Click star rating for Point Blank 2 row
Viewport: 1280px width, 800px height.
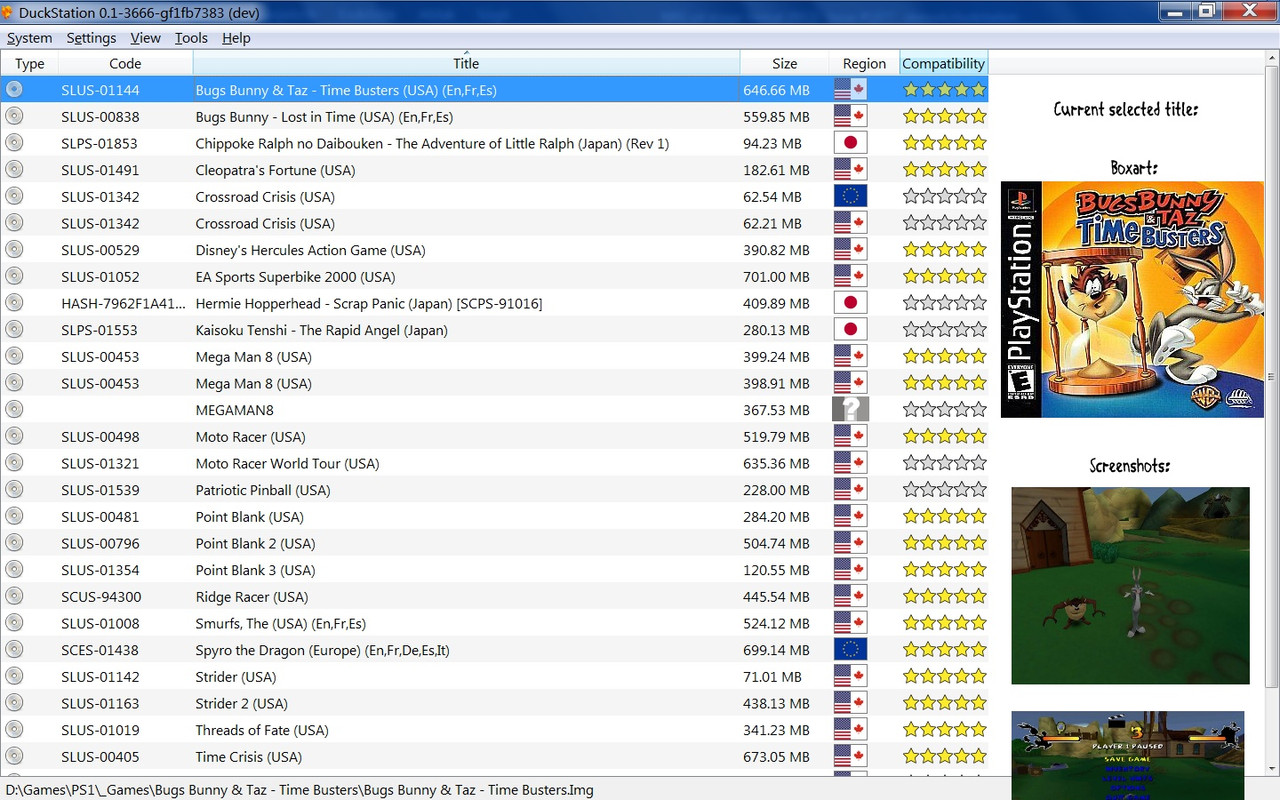944,543
